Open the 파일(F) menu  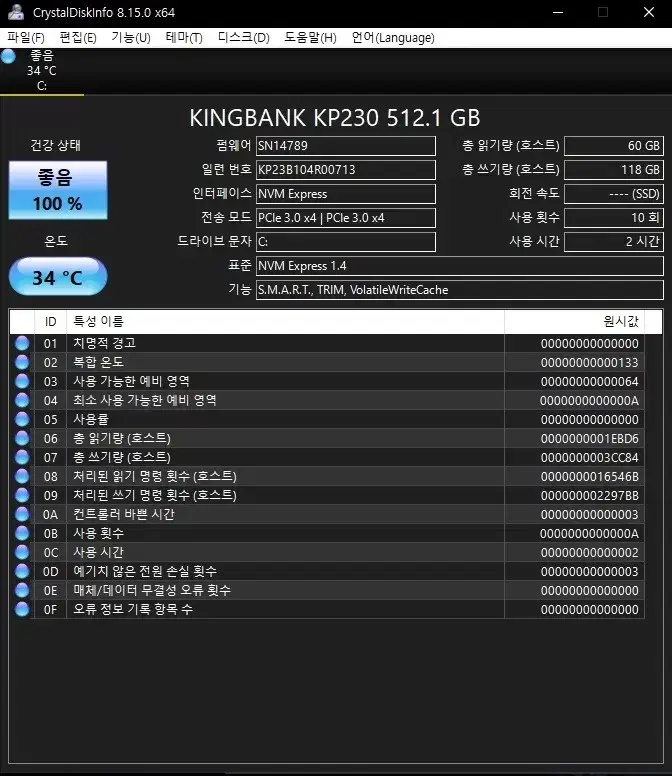[25, 38]
